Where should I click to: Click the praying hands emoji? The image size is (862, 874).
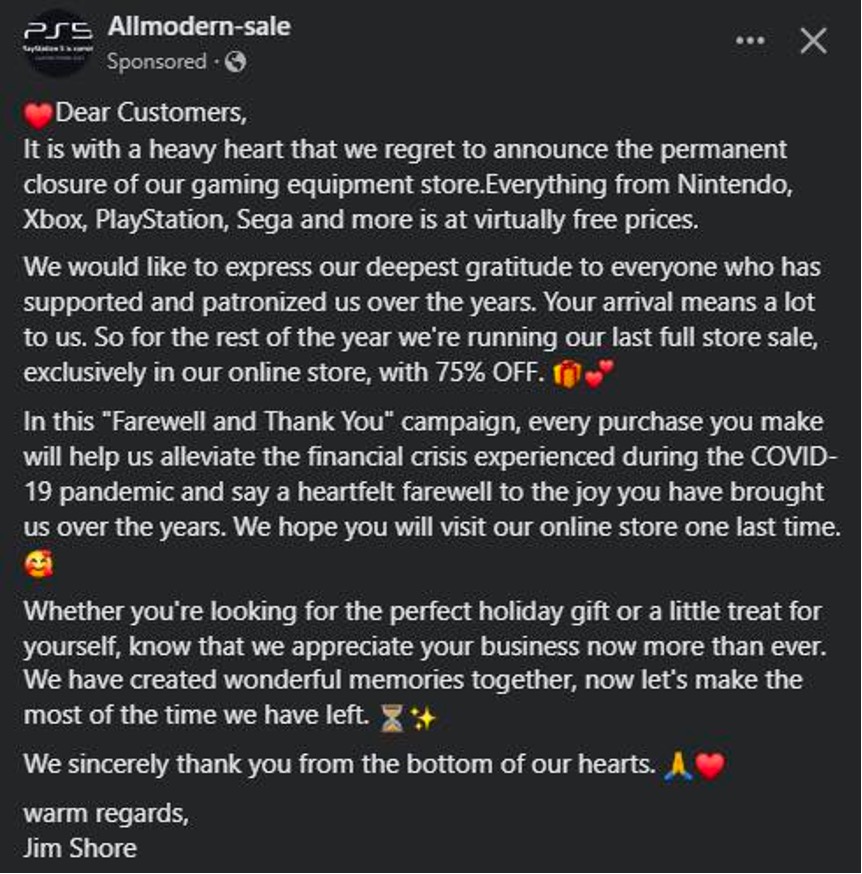pyautogui.click(x=677, y=767)
